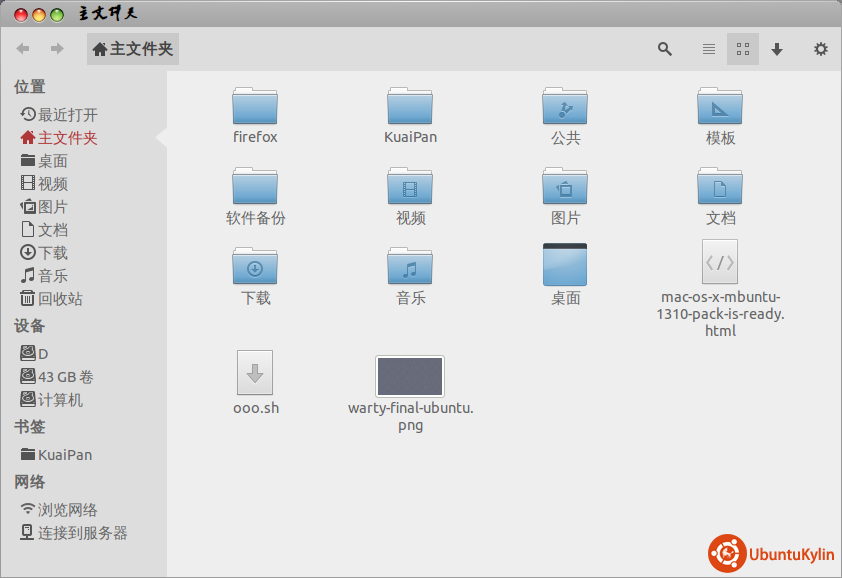842x578 pixels.
Task: Open 回收站 trash in sidebar
Action: pos(59,299)
